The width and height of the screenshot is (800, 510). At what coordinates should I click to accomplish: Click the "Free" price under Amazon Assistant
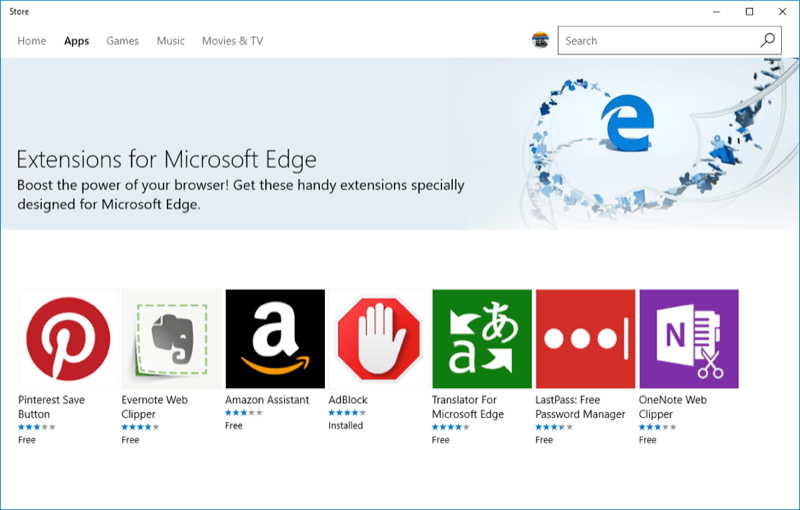click(234, 425)
